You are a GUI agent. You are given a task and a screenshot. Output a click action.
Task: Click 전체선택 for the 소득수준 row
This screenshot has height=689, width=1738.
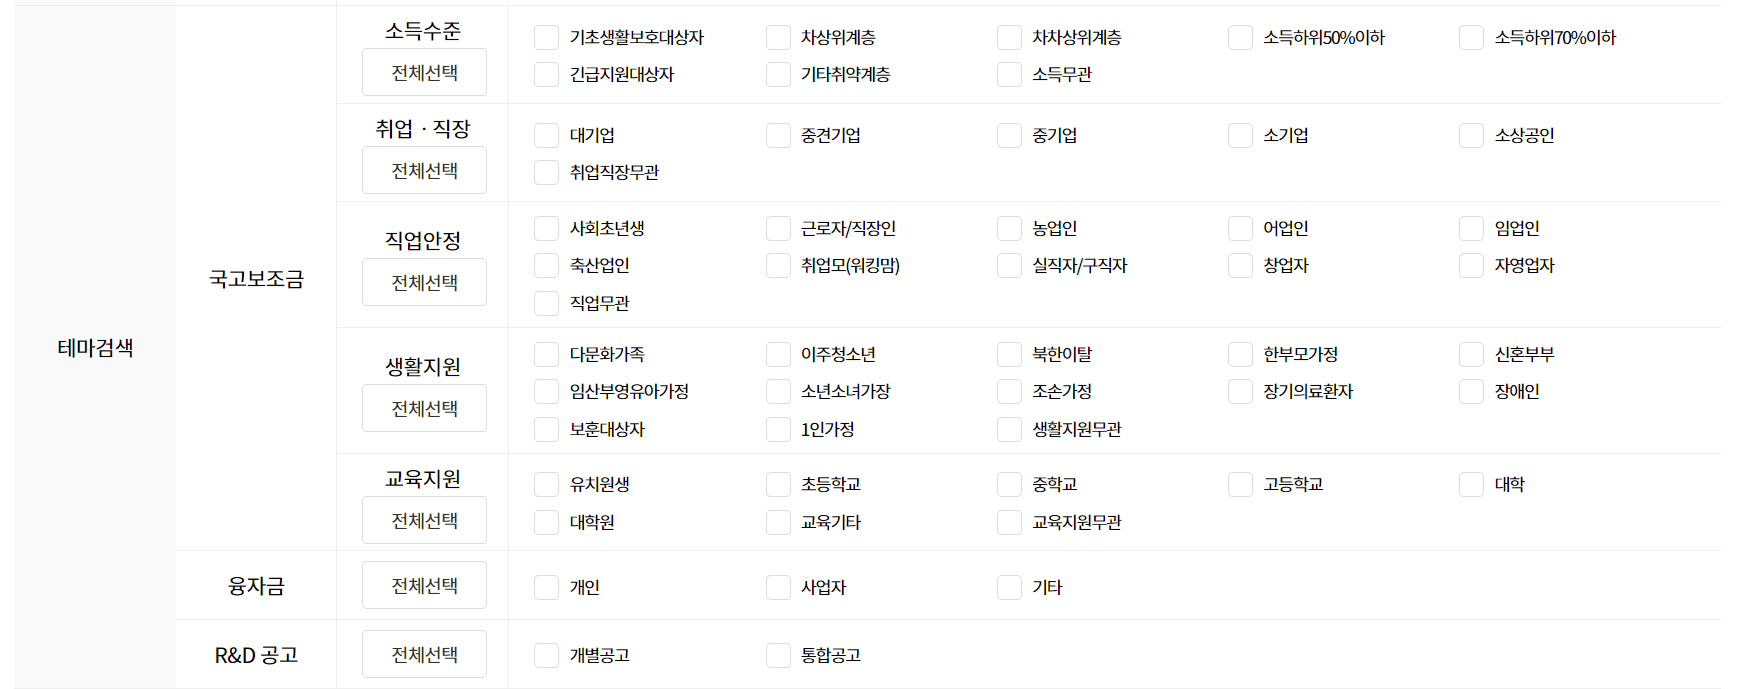pos(424,72)
